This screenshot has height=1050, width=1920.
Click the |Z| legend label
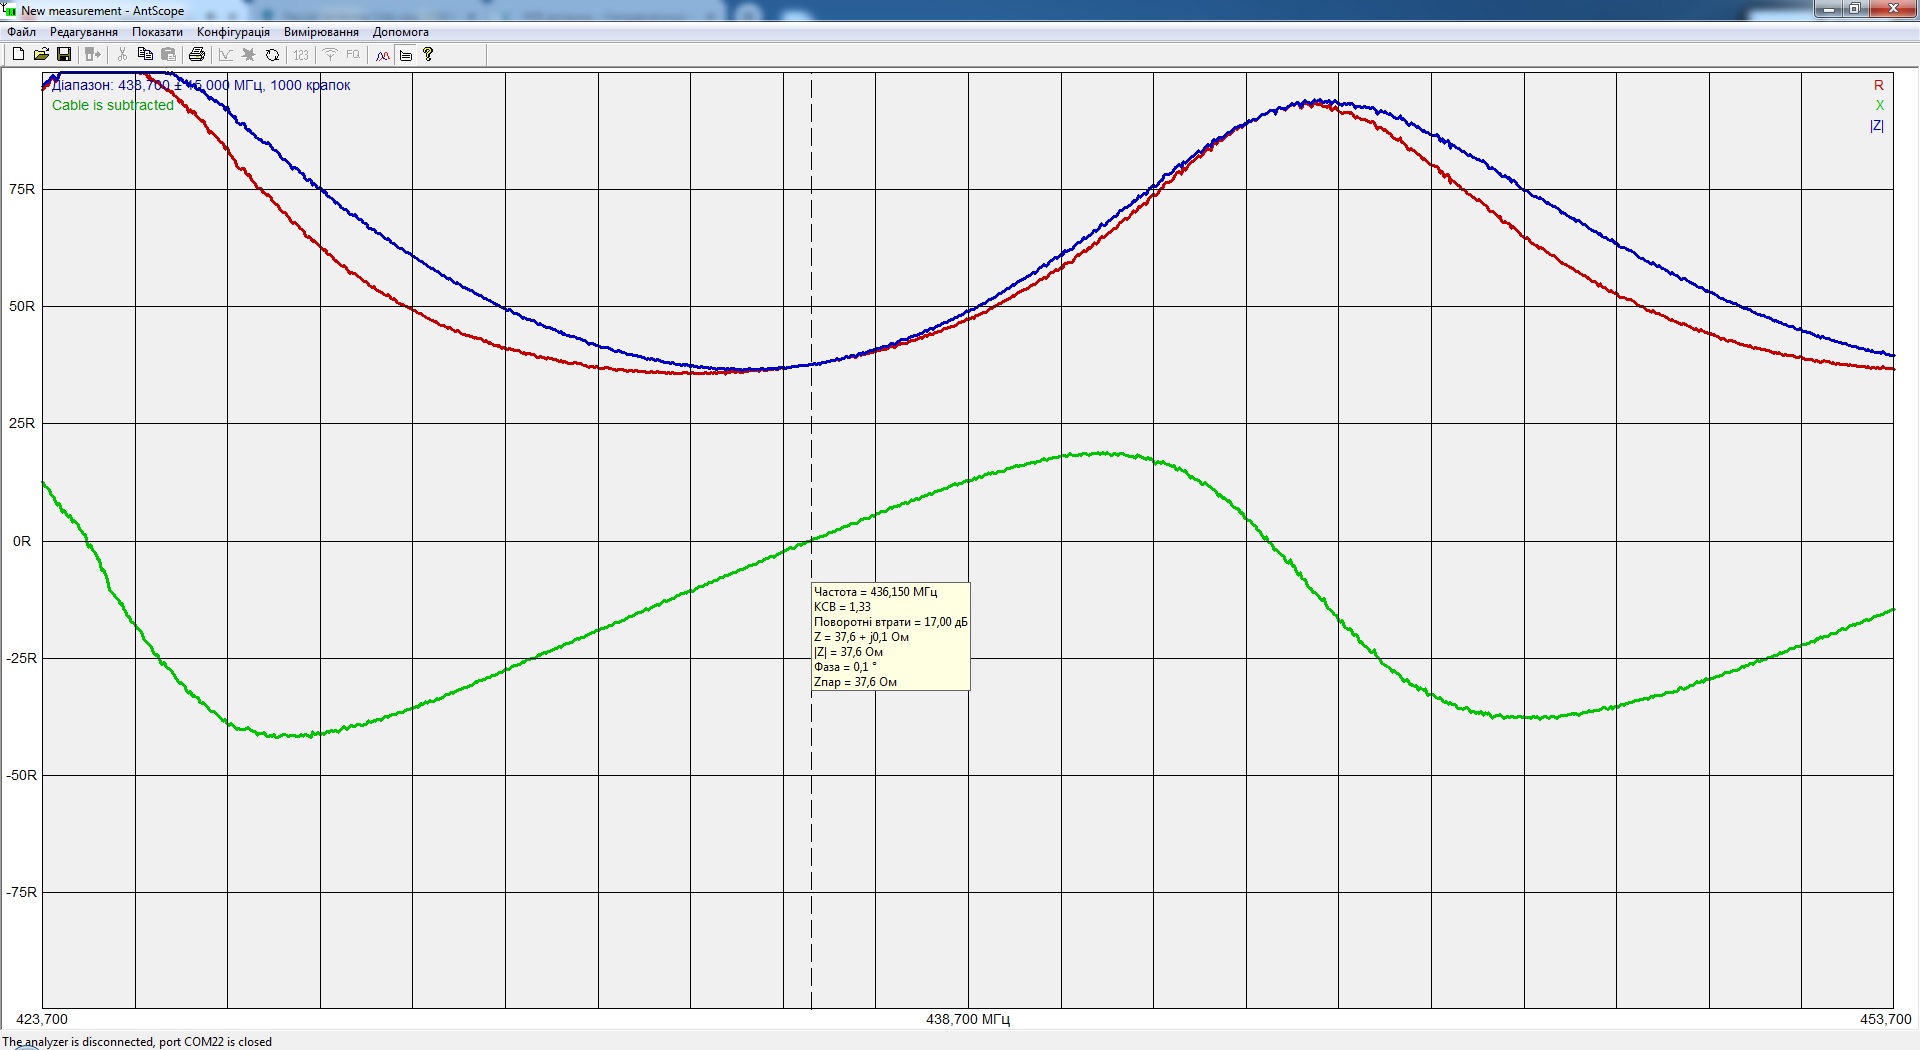[1876, 126]
